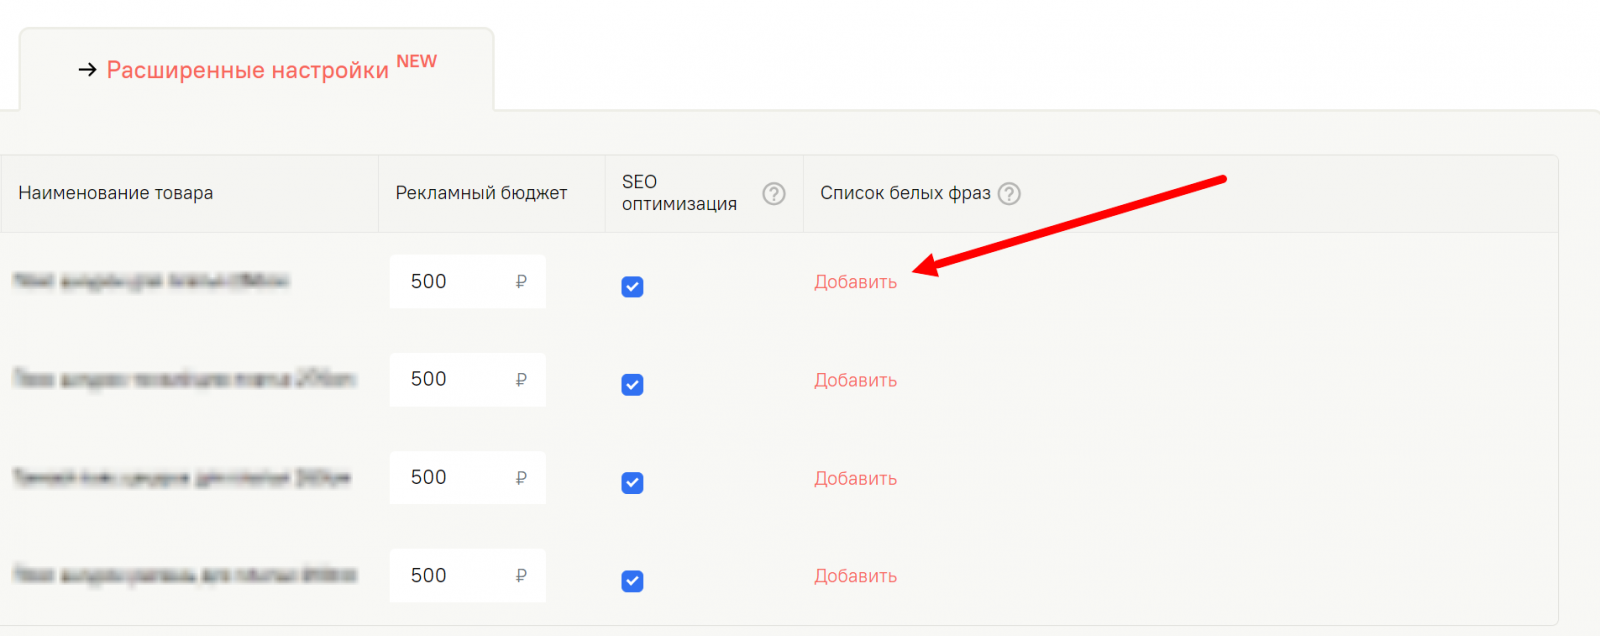
Task: Focus first row budget field with 500
Action: point(467,281)
